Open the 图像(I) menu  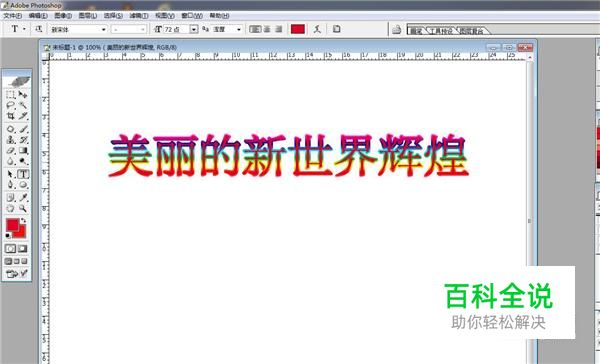coord(63,16)
